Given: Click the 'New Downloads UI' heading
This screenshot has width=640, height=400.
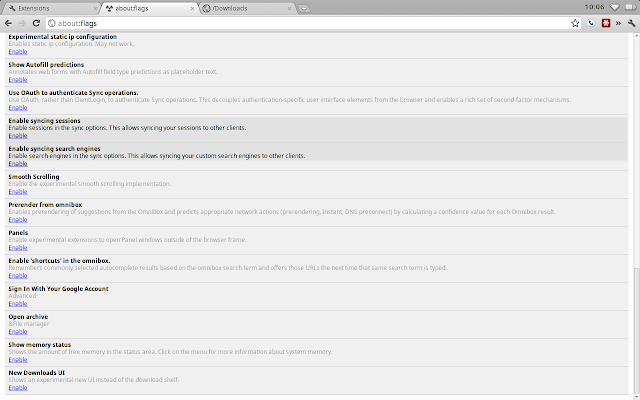Looking at the screenshot, I should [x=37, y=373].
